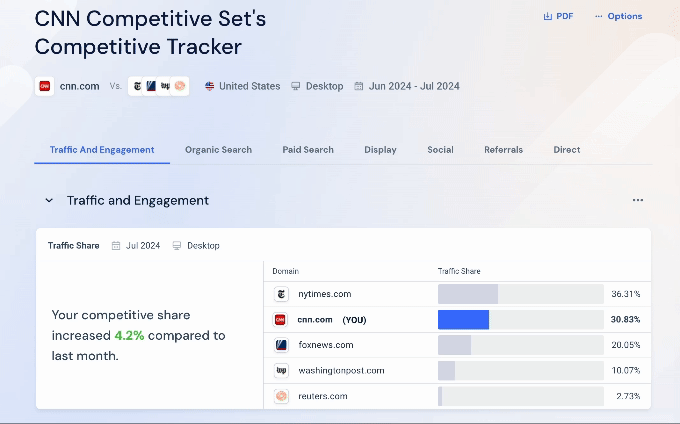Select the Direct tab
The image size is (680, 424).
[566, 150]
